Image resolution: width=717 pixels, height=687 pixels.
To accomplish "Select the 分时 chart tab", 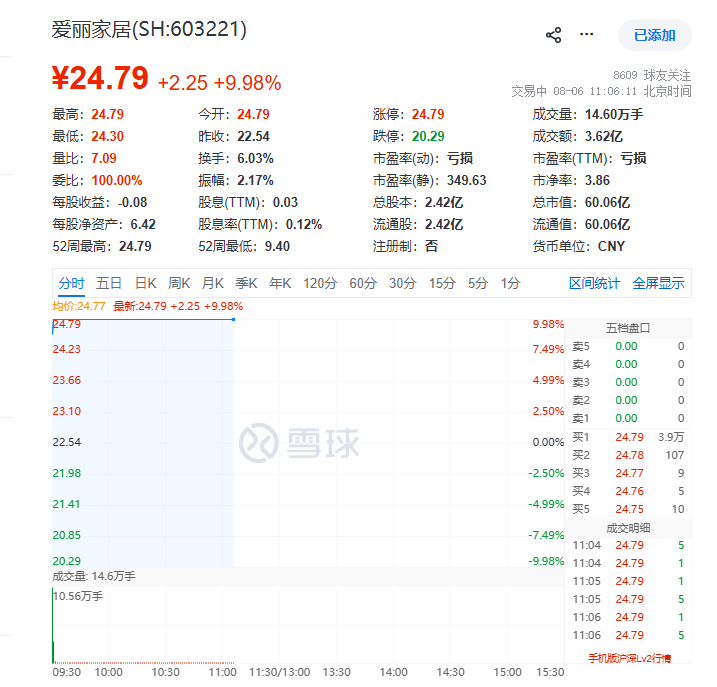I will tap(71, 284).
